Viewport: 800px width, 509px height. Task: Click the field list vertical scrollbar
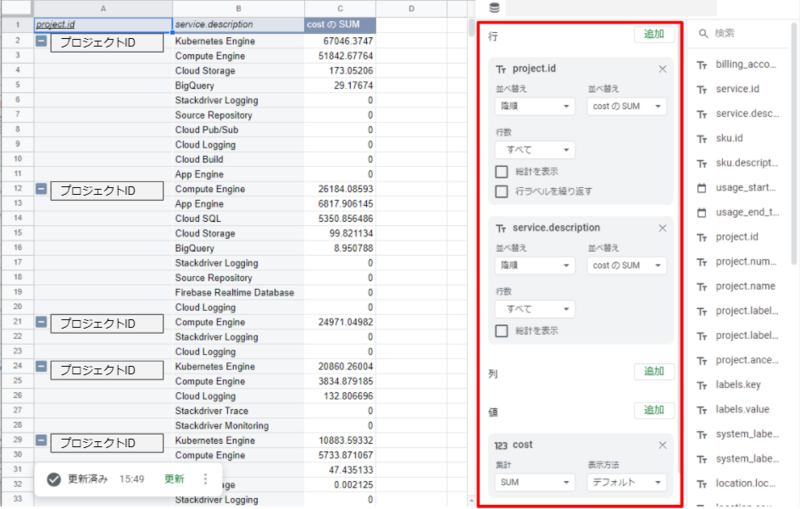[794, 143]
